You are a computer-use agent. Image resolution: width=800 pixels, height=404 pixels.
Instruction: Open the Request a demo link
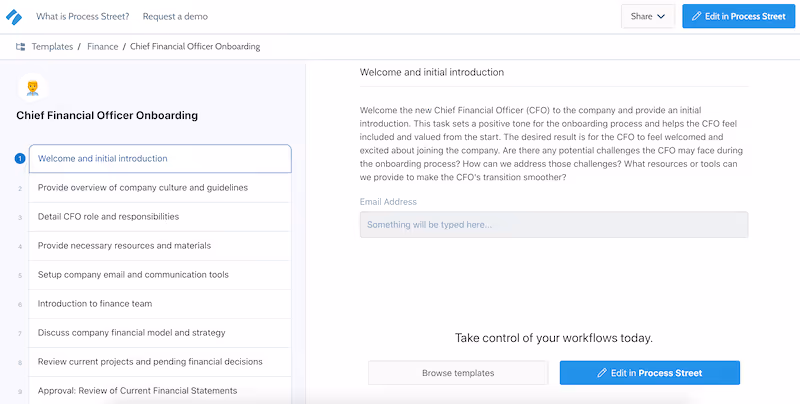(175, 16)
